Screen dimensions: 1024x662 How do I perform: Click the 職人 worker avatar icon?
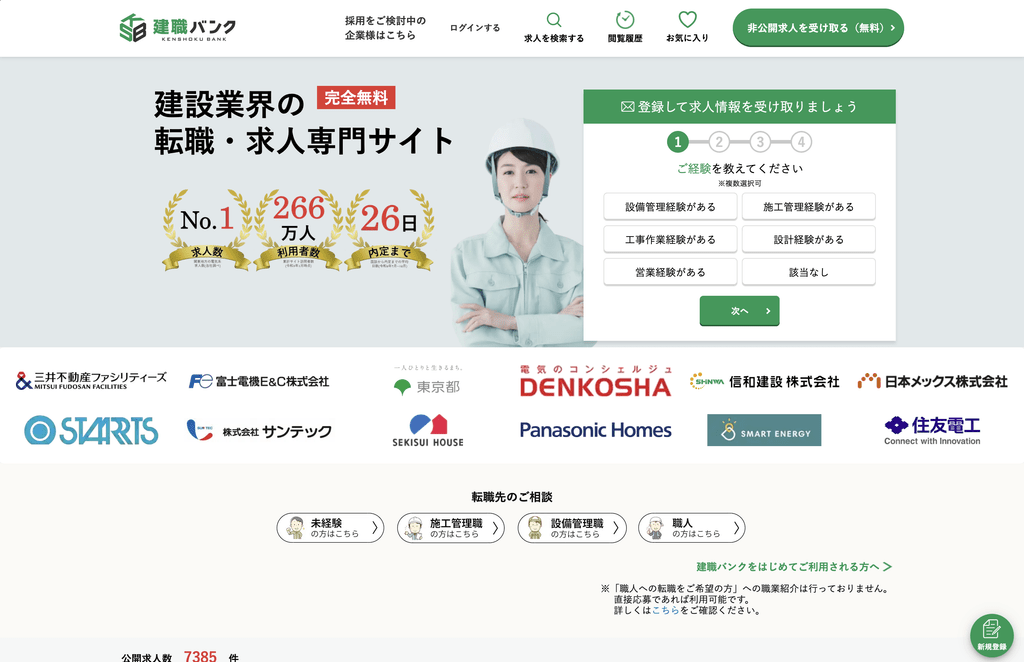pyautogui.click(x=656, y=528)
